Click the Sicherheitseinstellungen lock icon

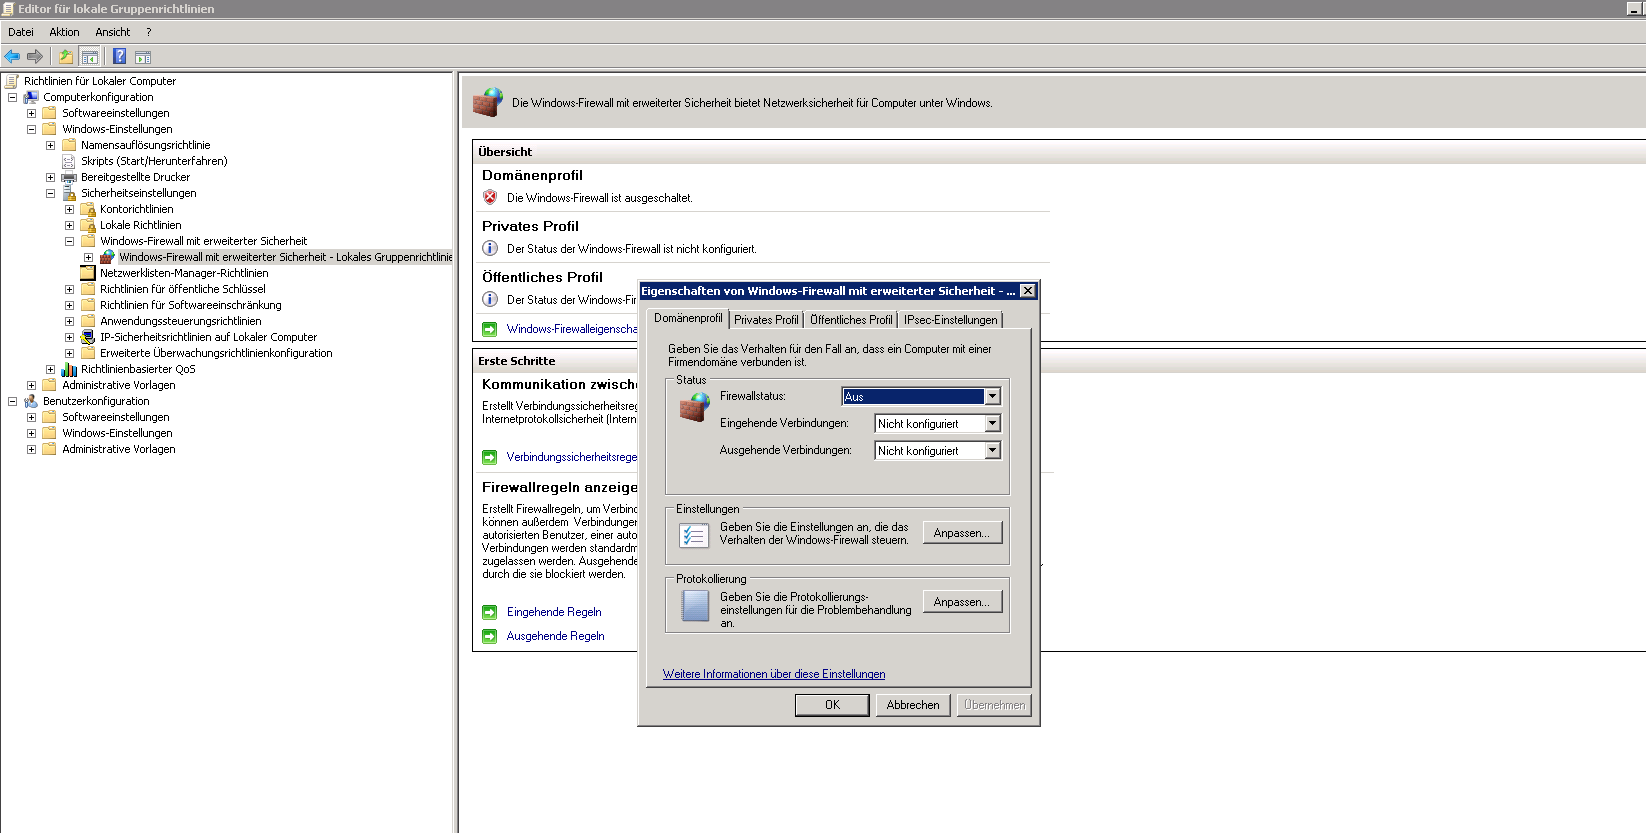69,193
